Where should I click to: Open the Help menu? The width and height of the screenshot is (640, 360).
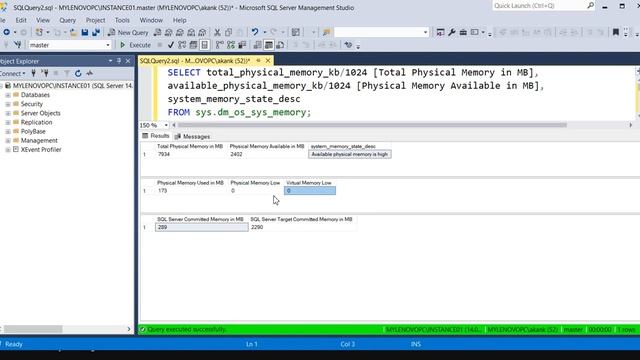tap(180, 20)
